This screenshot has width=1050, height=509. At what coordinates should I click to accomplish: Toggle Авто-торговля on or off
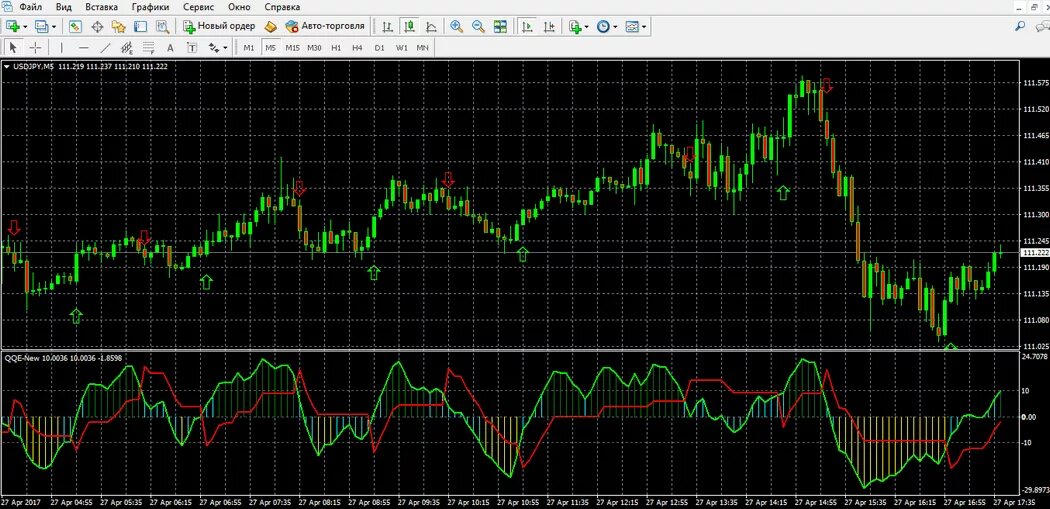325,26
